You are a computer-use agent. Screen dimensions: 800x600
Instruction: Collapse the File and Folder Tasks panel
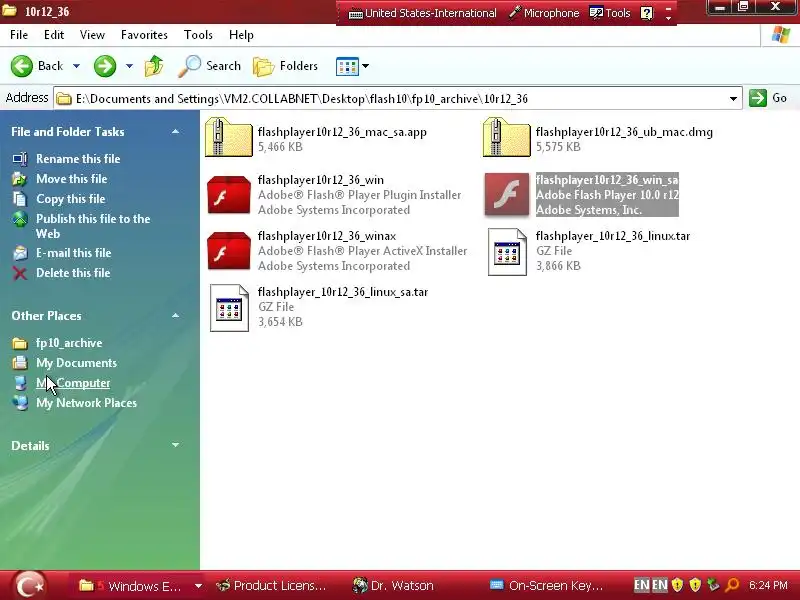[176, 132]
